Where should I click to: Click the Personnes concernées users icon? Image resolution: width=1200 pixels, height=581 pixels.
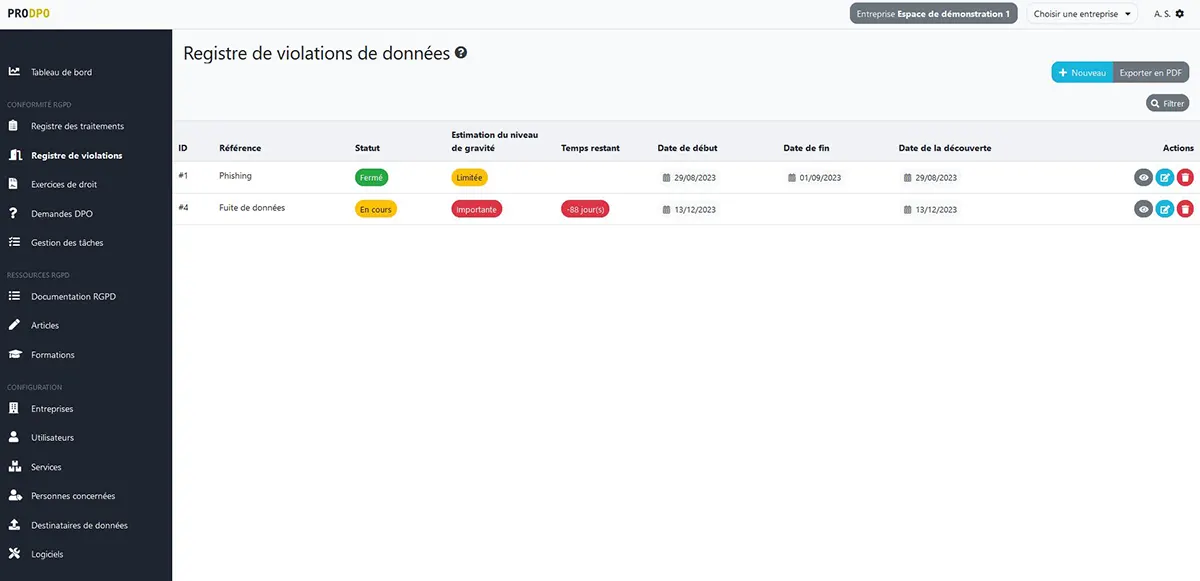coord(14,495)
